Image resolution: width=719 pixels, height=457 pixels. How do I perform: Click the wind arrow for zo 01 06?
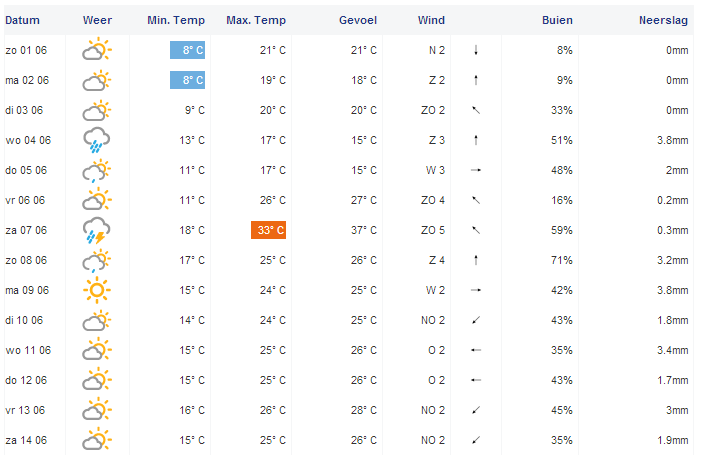[x=477, y=50]
